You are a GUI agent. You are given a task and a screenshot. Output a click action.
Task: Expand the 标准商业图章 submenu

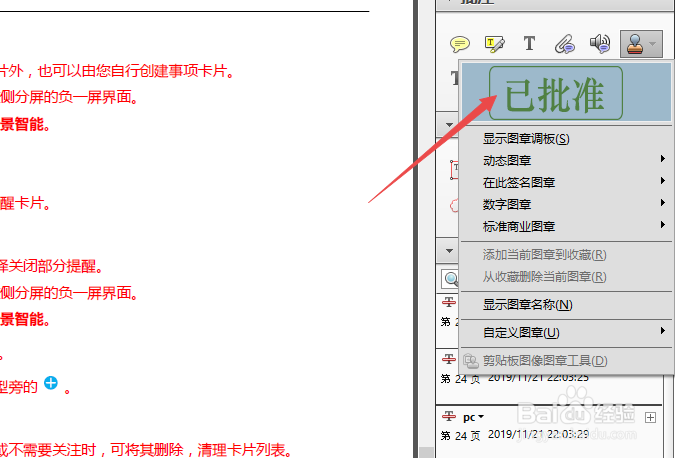tap(566, 226)
